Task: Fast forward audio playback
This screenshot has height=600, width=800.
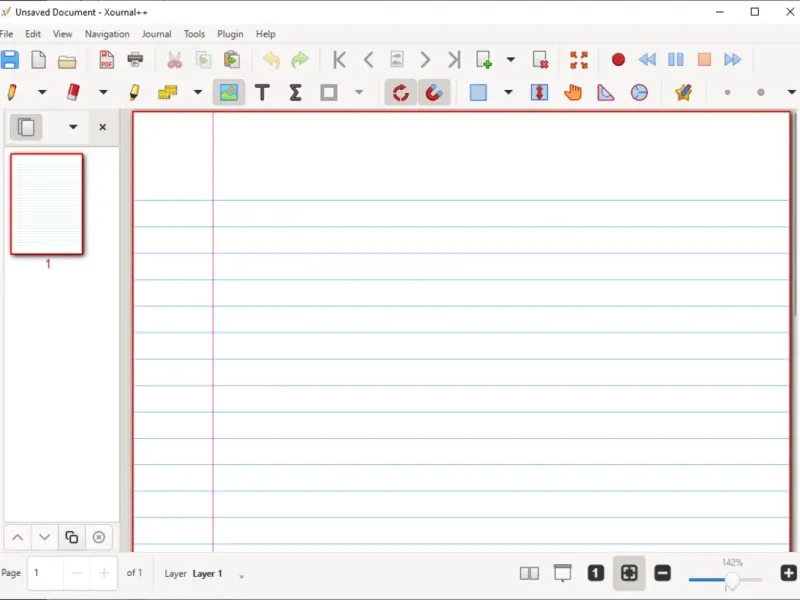Action: 733,60
